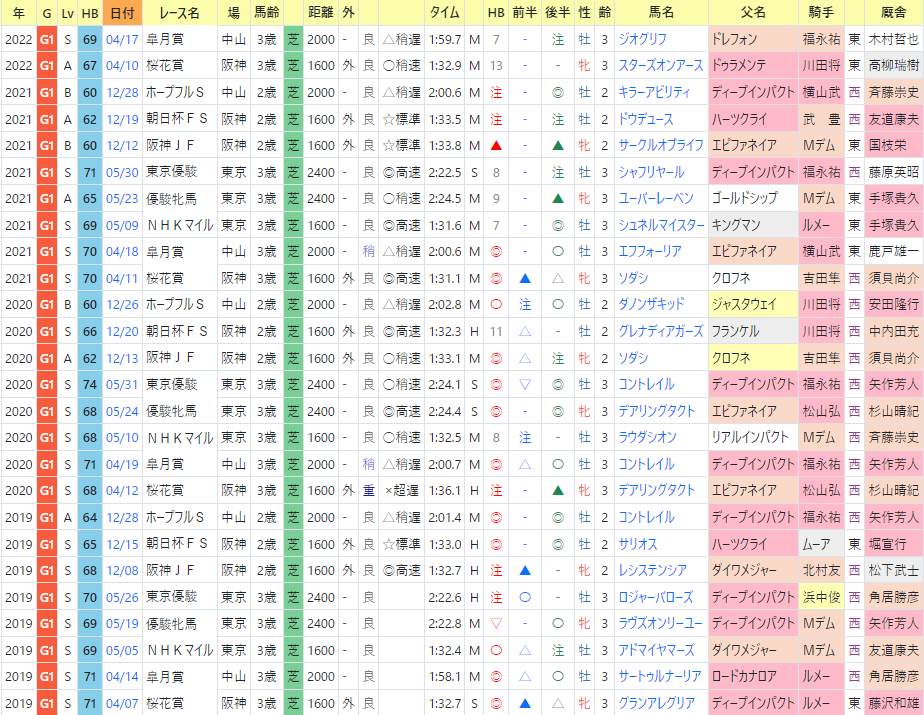Open horse link サリオス

coord(638,544)
